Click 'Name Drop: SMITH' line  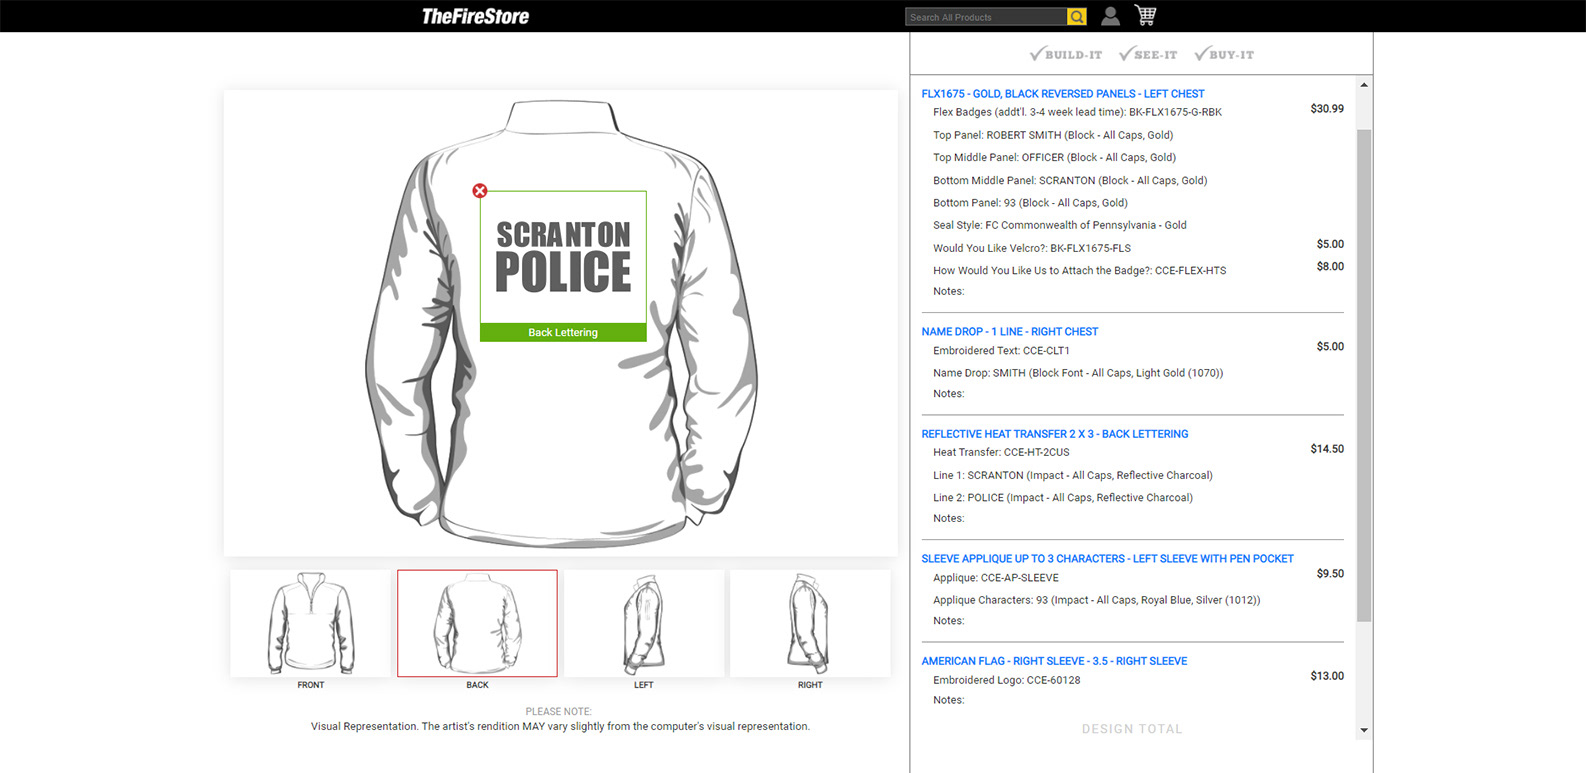(x=1078, y=373)
